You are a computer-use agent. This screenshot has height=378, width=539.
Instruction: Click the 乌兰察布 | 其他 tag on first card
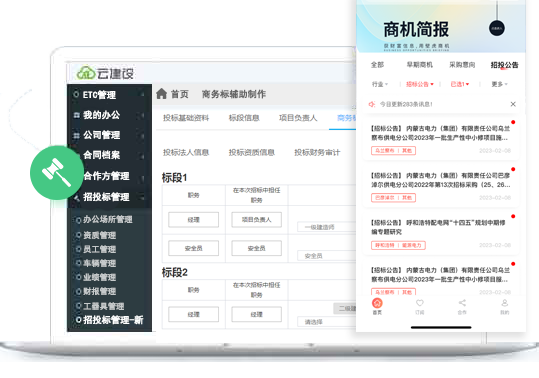pyautogui.click(x=393, y=151)
